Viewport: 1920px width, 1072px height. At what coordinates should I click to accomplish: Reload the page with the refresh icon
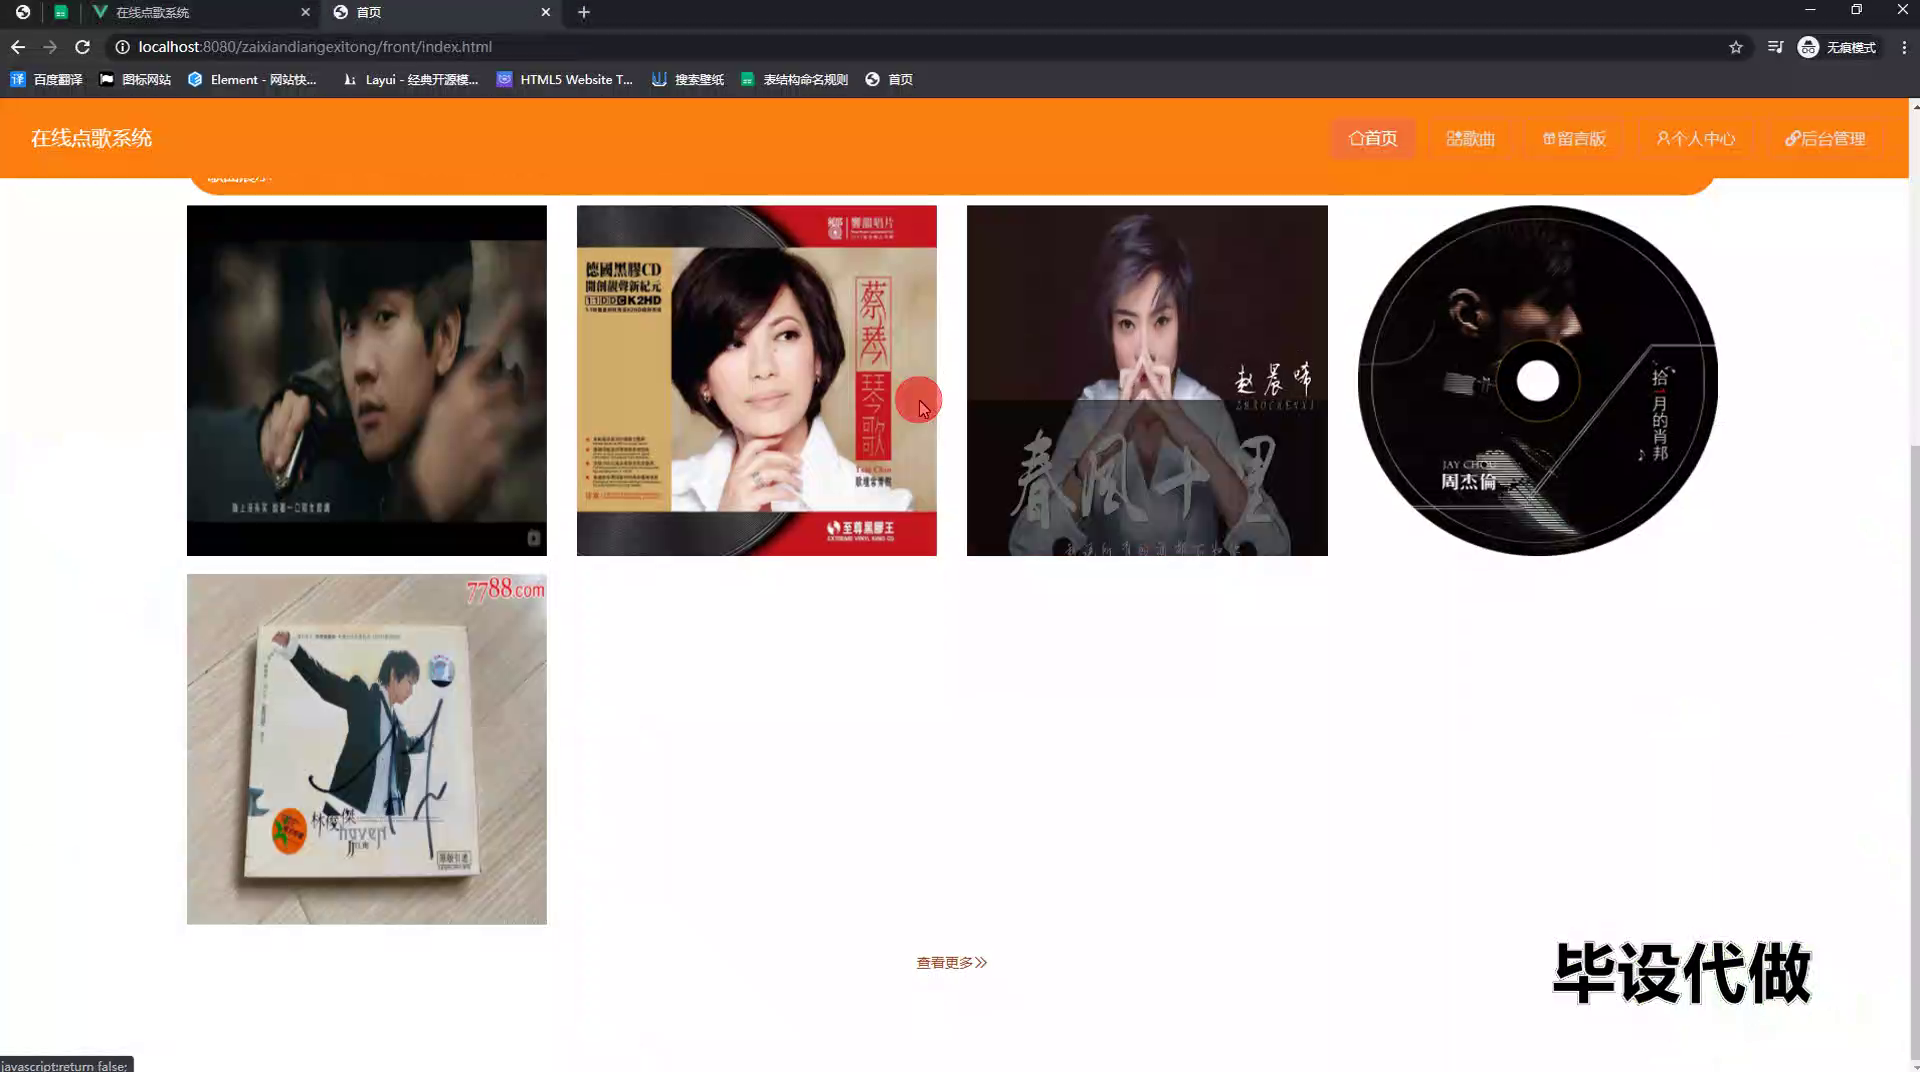83,47
